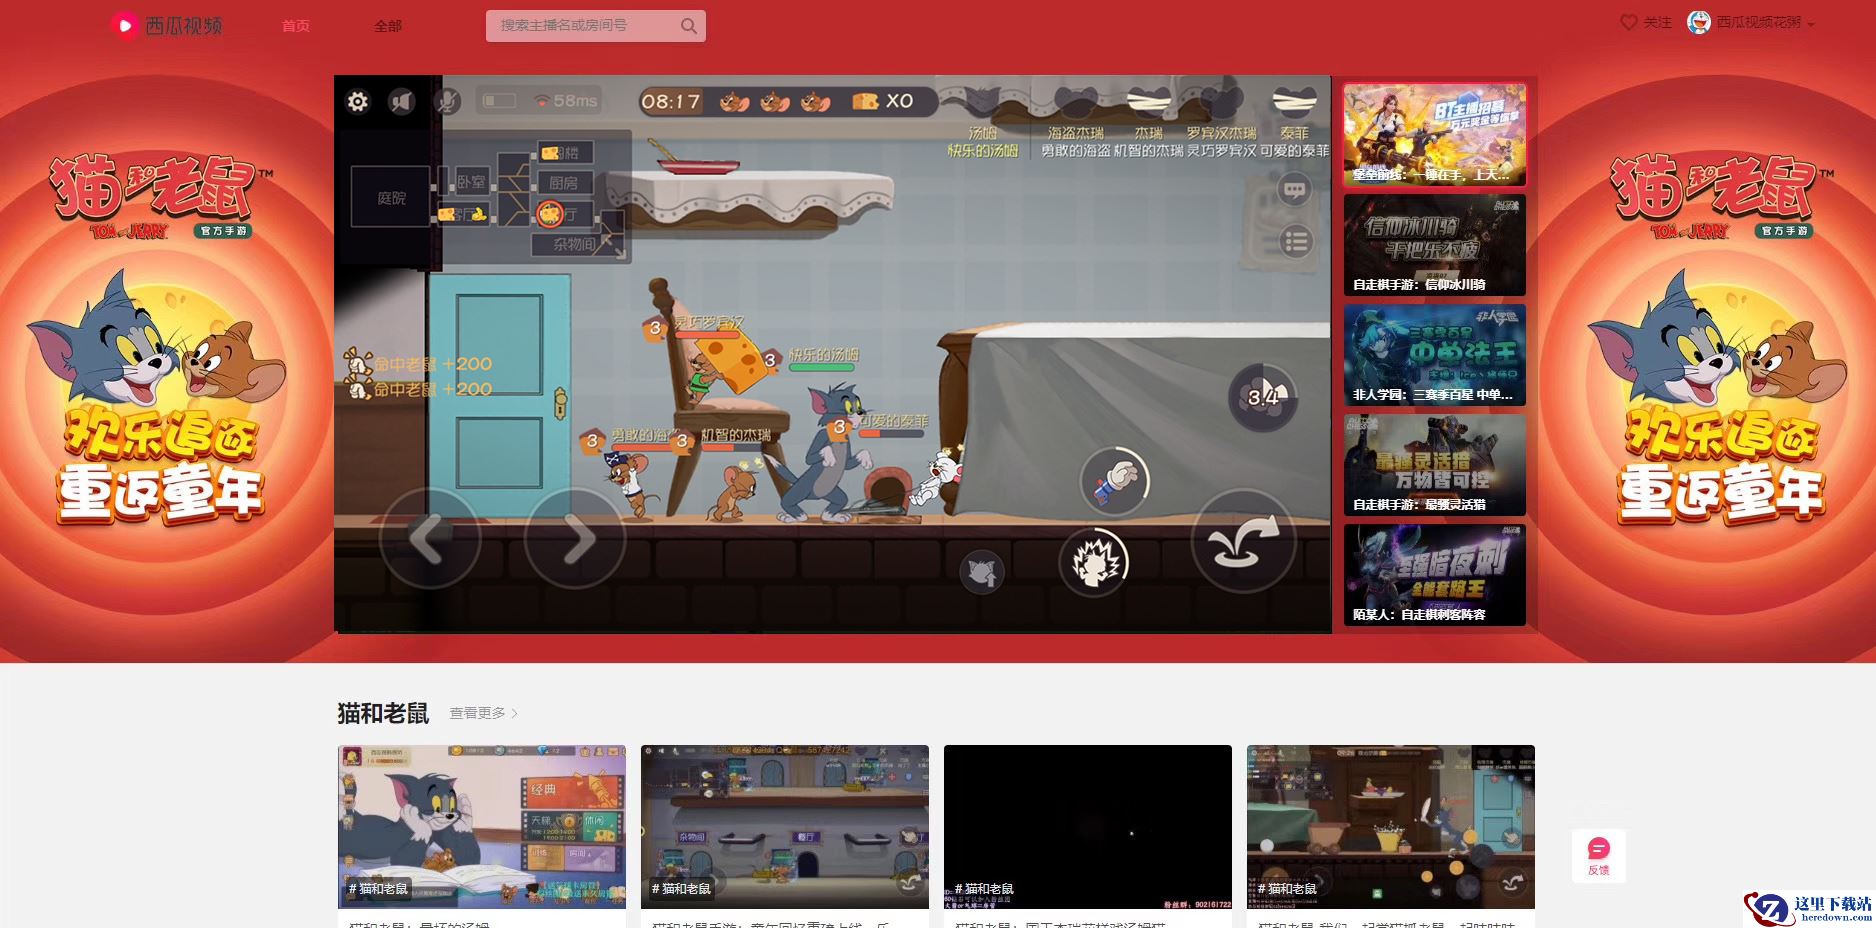Image resolution: width=1876 pixels, height=928 pixels.
Task: Open the 非人学园 stream thumbnail
Action: point(1434,354)
